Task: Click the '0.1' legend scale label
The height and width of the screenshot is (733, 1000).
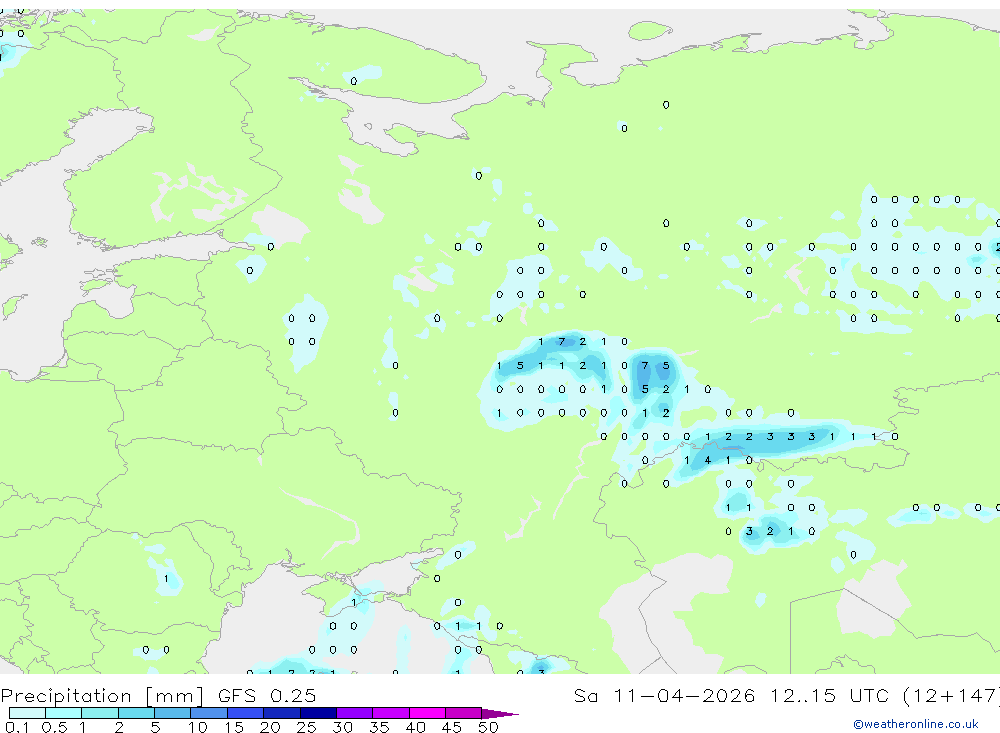Action: tap(16, 727)
